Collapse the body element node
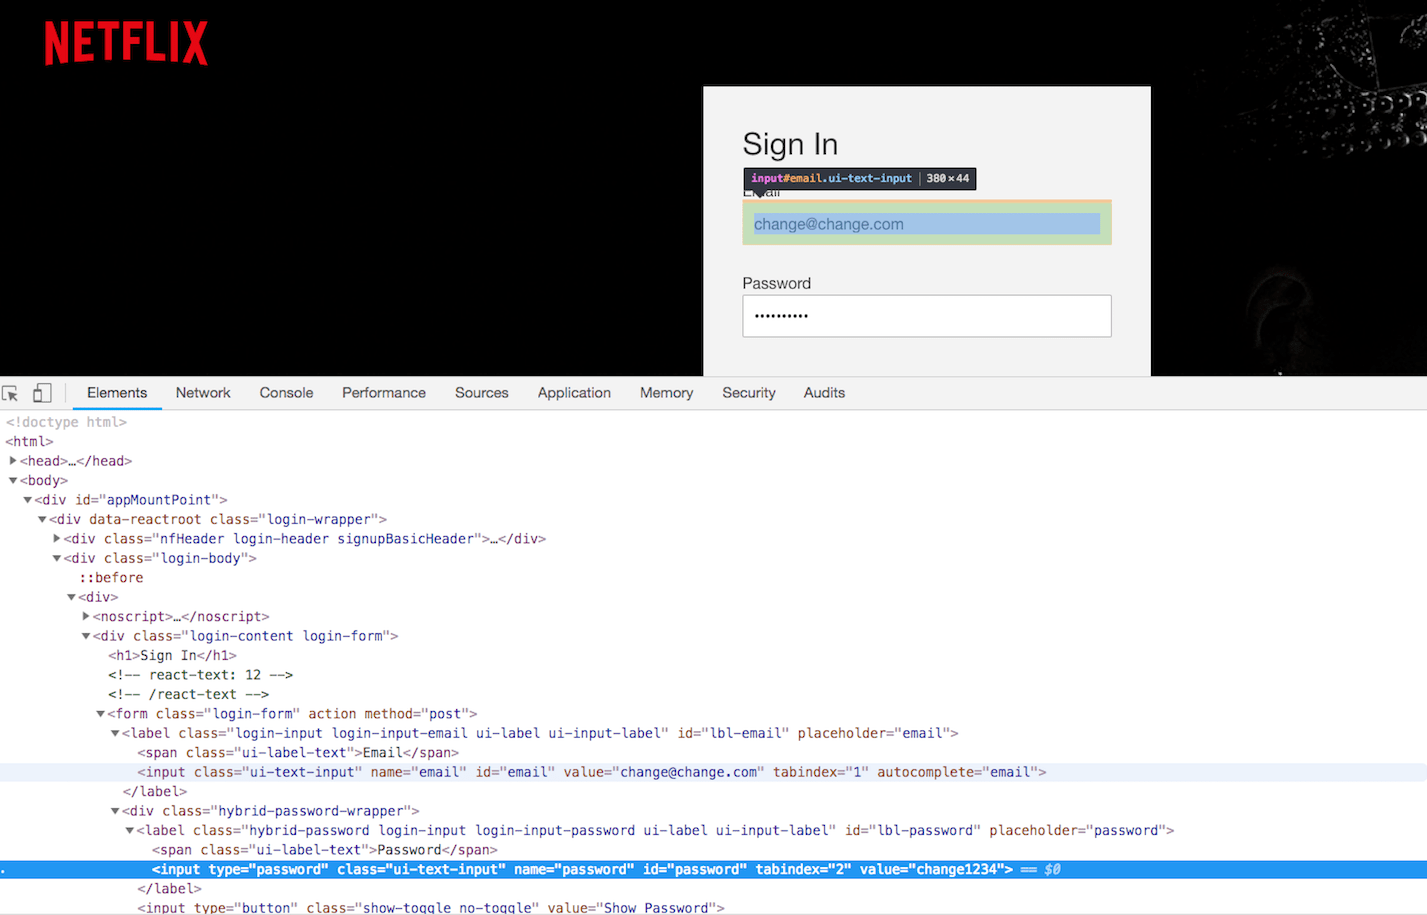Screen dimensions: 1427x915 [13, 480]
